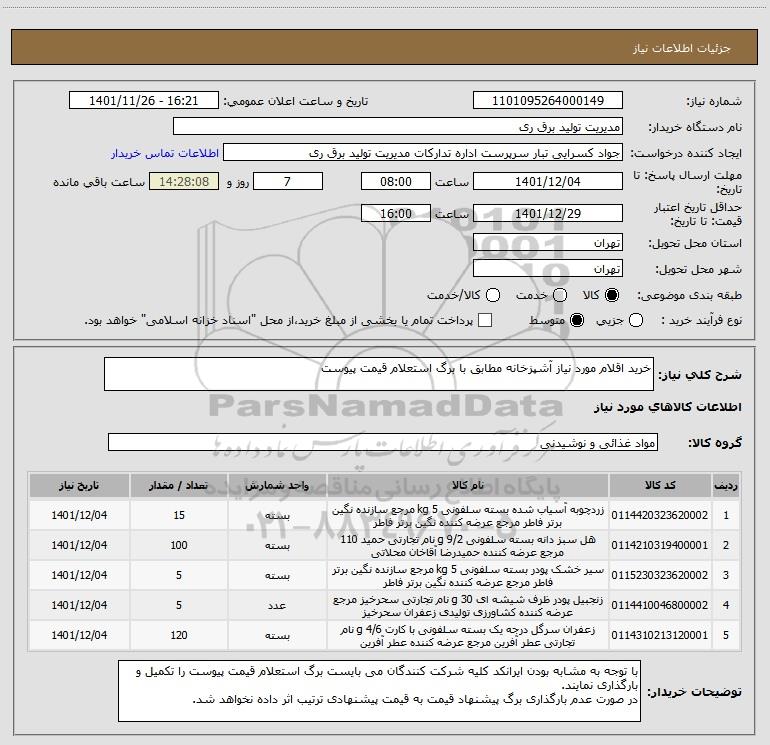Click the تعداد / مقدار column header

click(x=179, y=486)
